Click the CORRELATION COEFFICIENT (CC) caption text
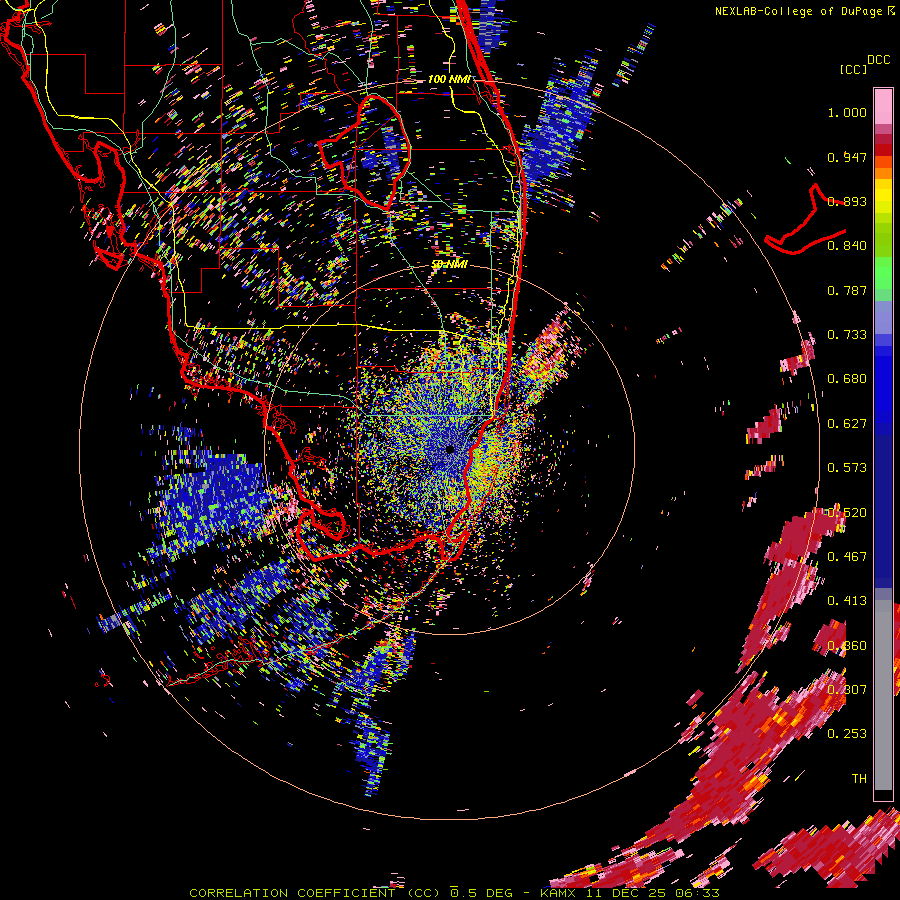Screen dimensions: 900x900 314,893
